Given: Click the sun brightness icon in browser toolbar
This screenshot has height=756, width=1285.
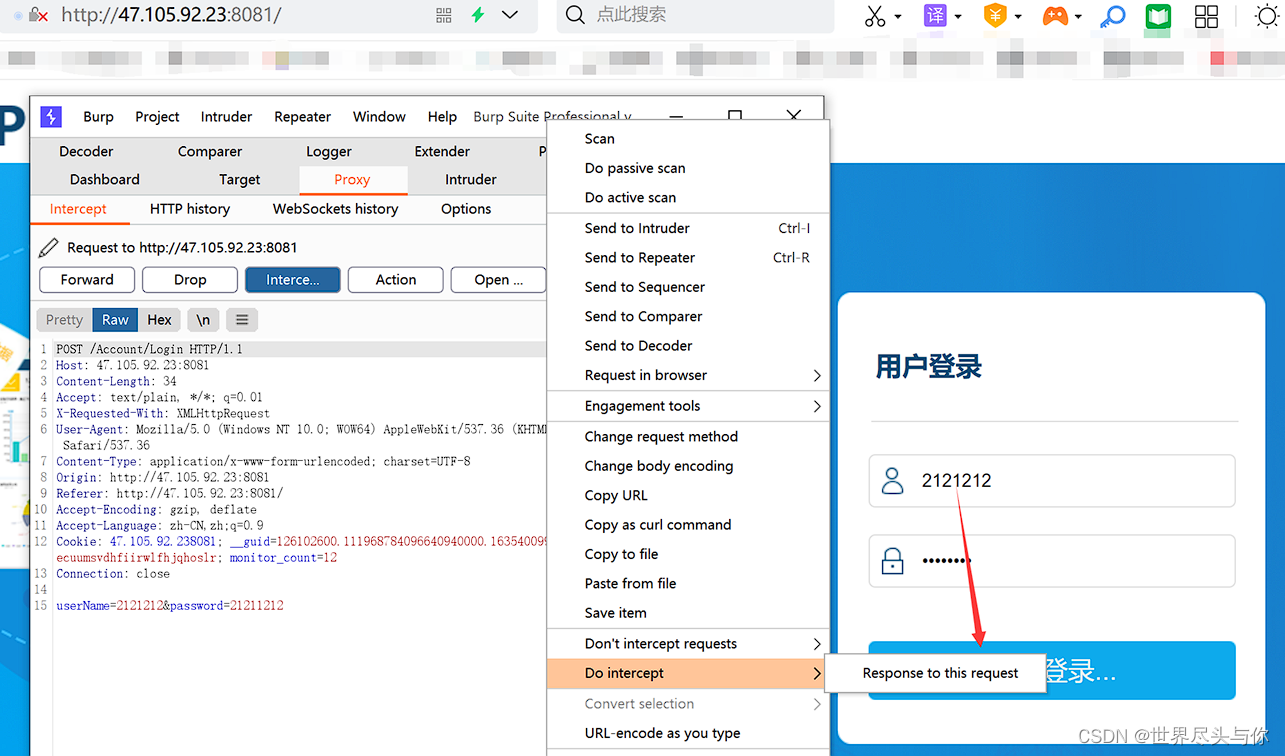Looking at the screenshot, I should tap(1266, 16).
